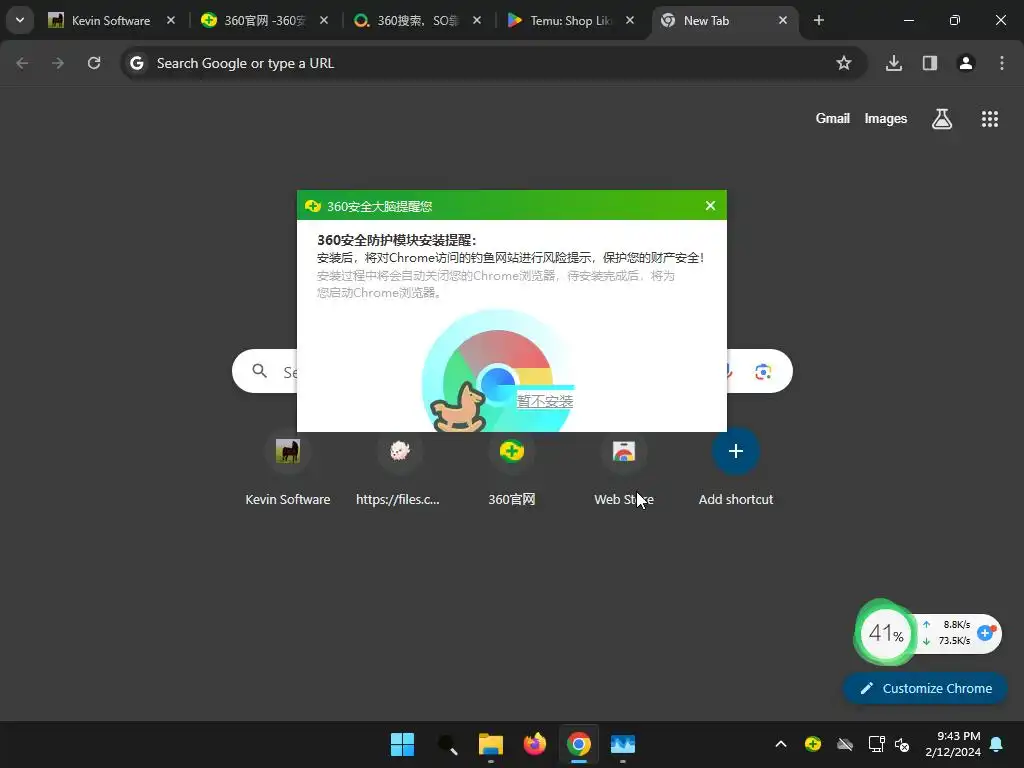The width and height of the screenshot is (1024, 768).
Task: Toggle the Chrome side panel
Action: (930, 63)
